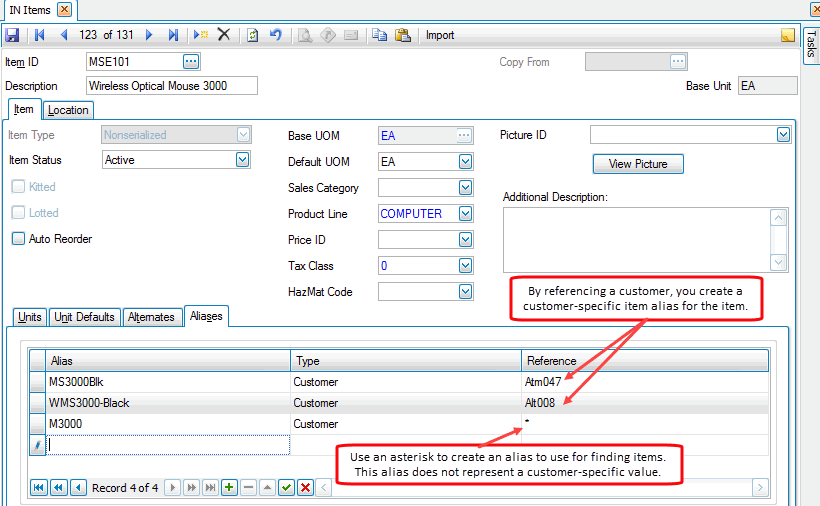This screenshot has height=506, width=820.
Task: Toggle the Lotted checkbox
Action: [x=18, y=213]
